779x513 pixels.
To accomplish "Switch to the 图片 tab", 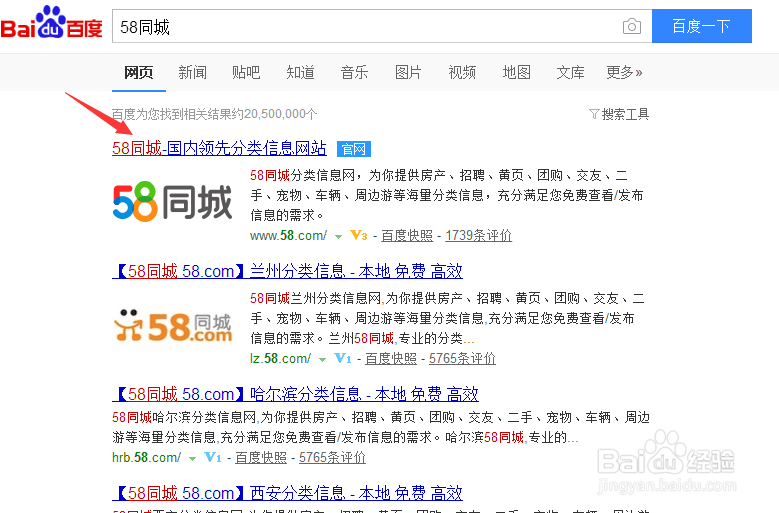I will coord(408,73).
